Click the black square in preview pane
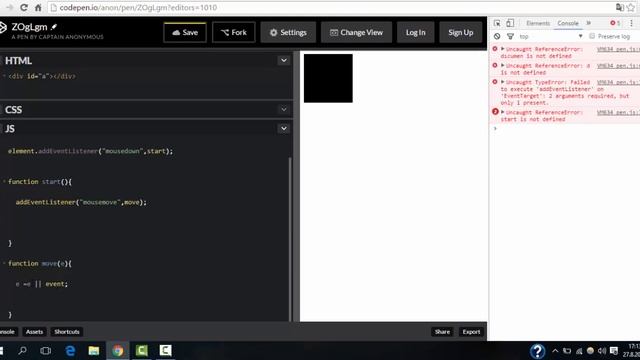This screenshot has height=360, width=640. (328, 78)
